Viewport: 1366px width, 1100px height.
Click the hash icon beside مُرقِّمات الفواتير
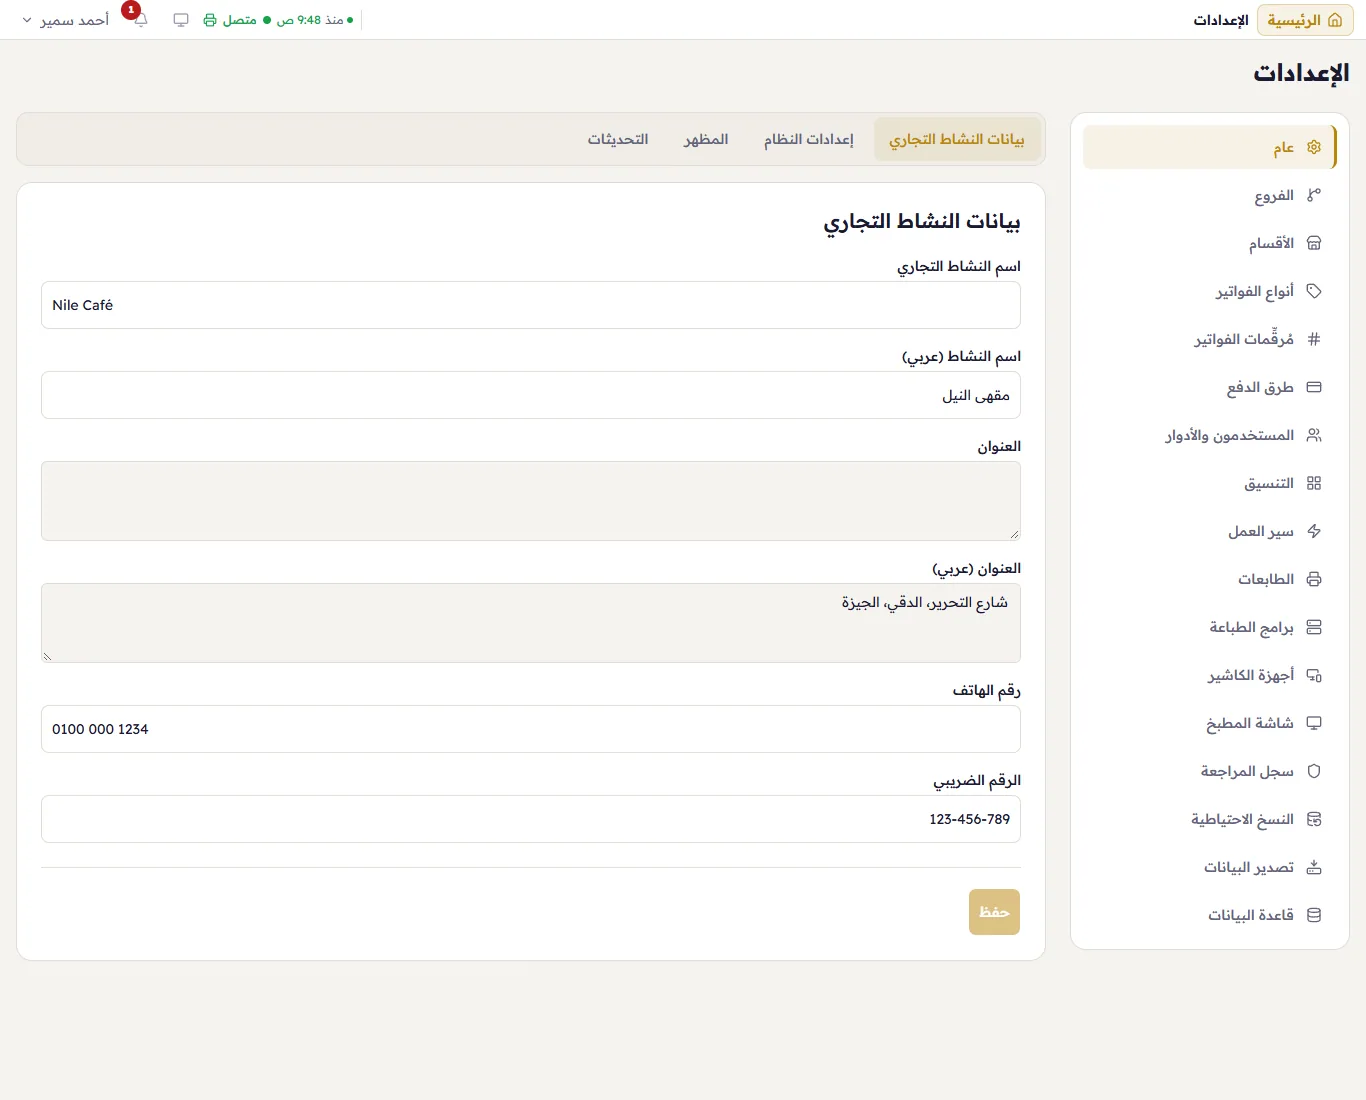[x=1314, y=339]
